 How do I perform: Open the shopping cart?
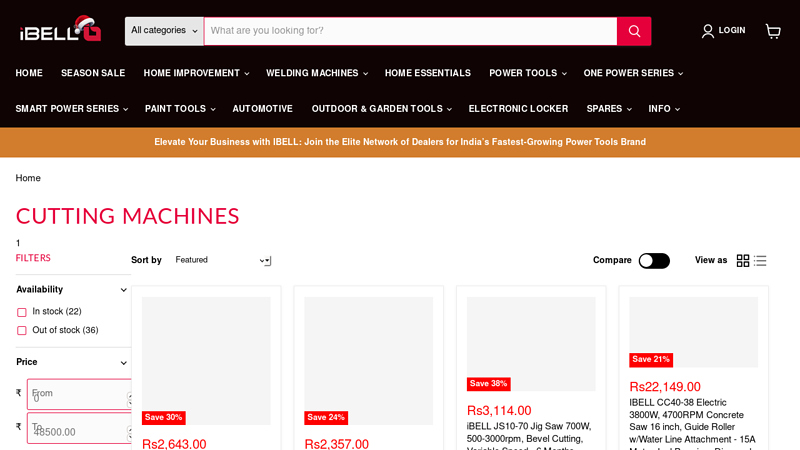point(773,31)
